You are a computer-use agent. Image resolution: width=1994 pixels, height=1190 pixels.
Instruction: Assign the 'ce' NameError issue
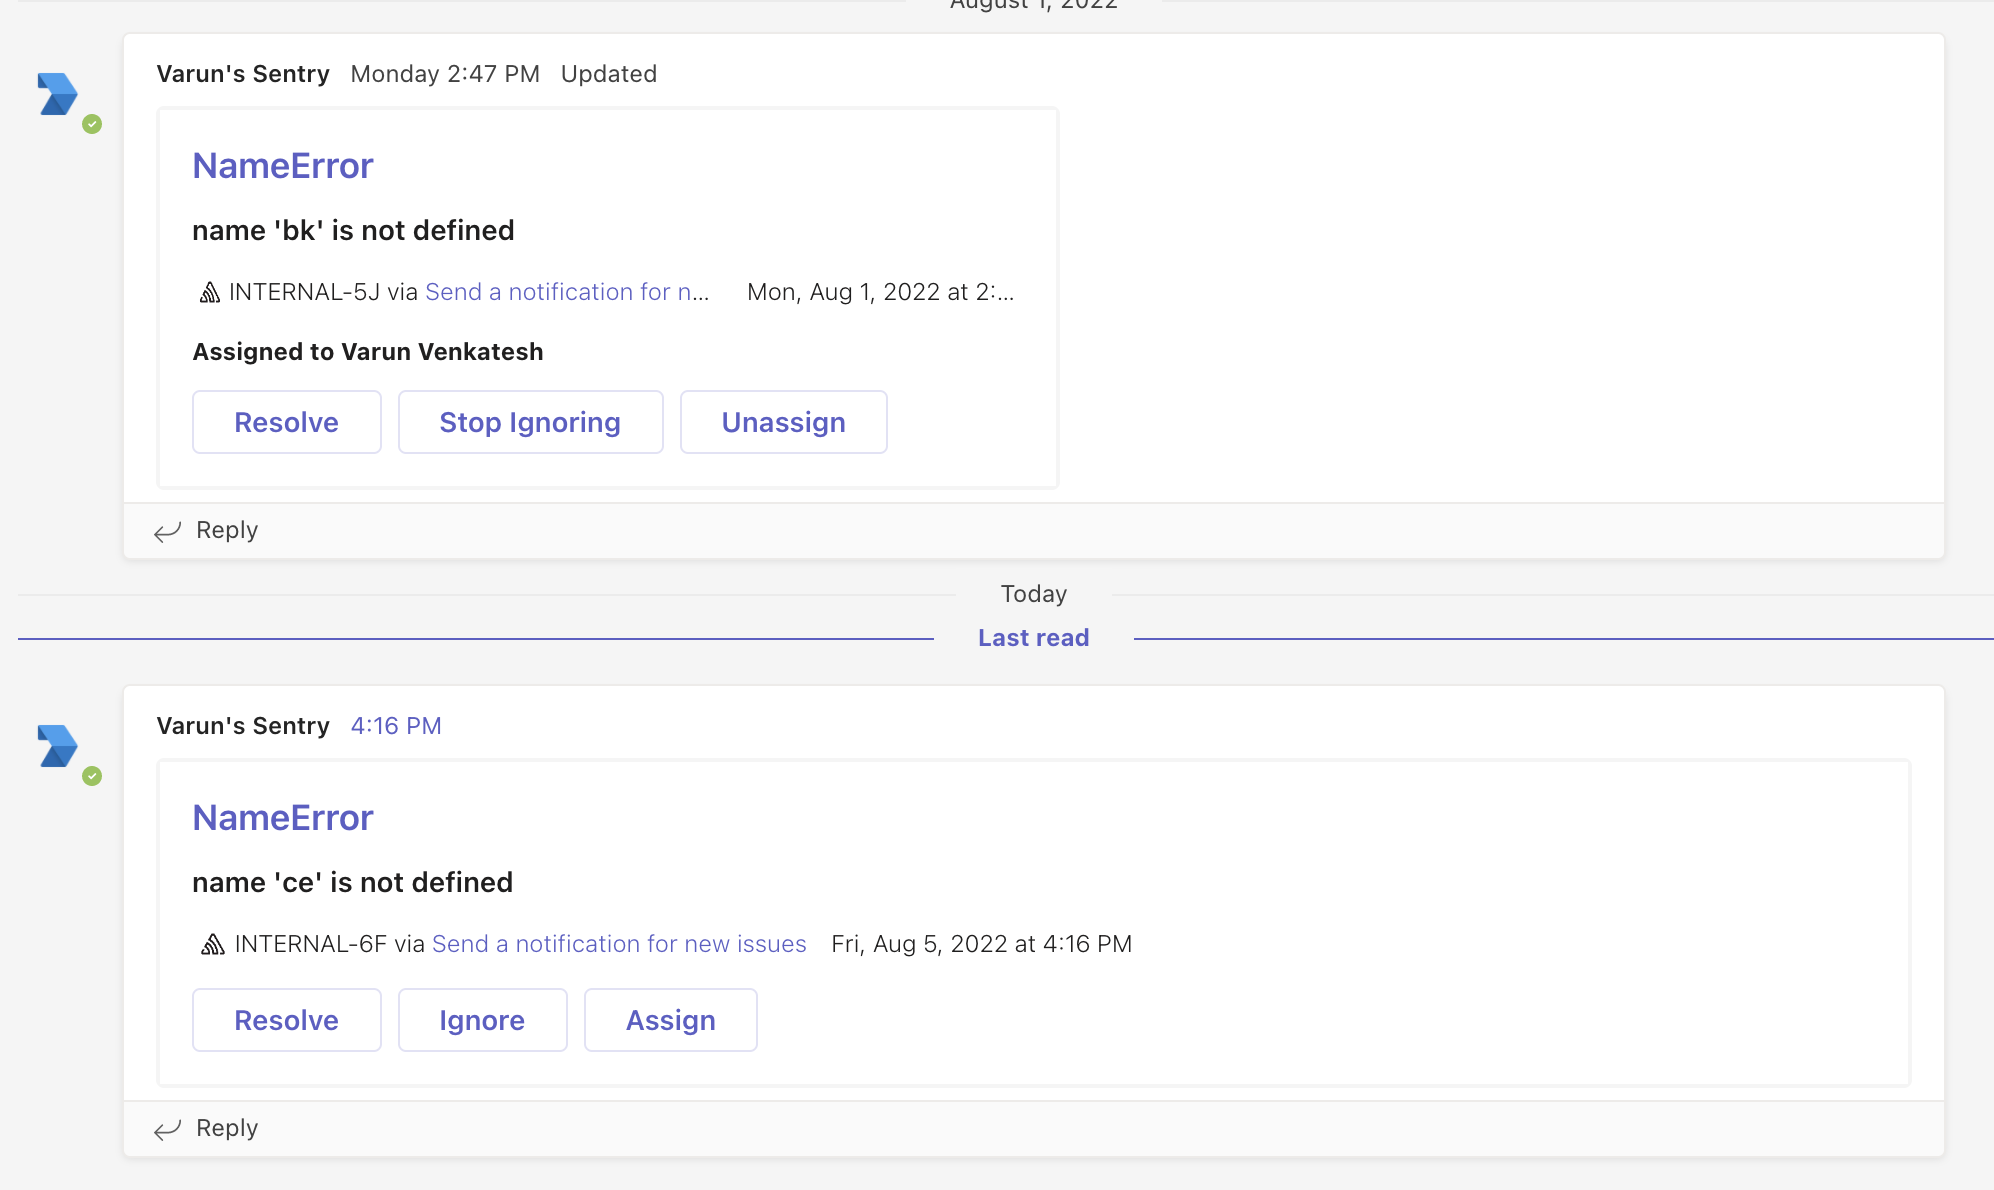[x=670, y=1020]
